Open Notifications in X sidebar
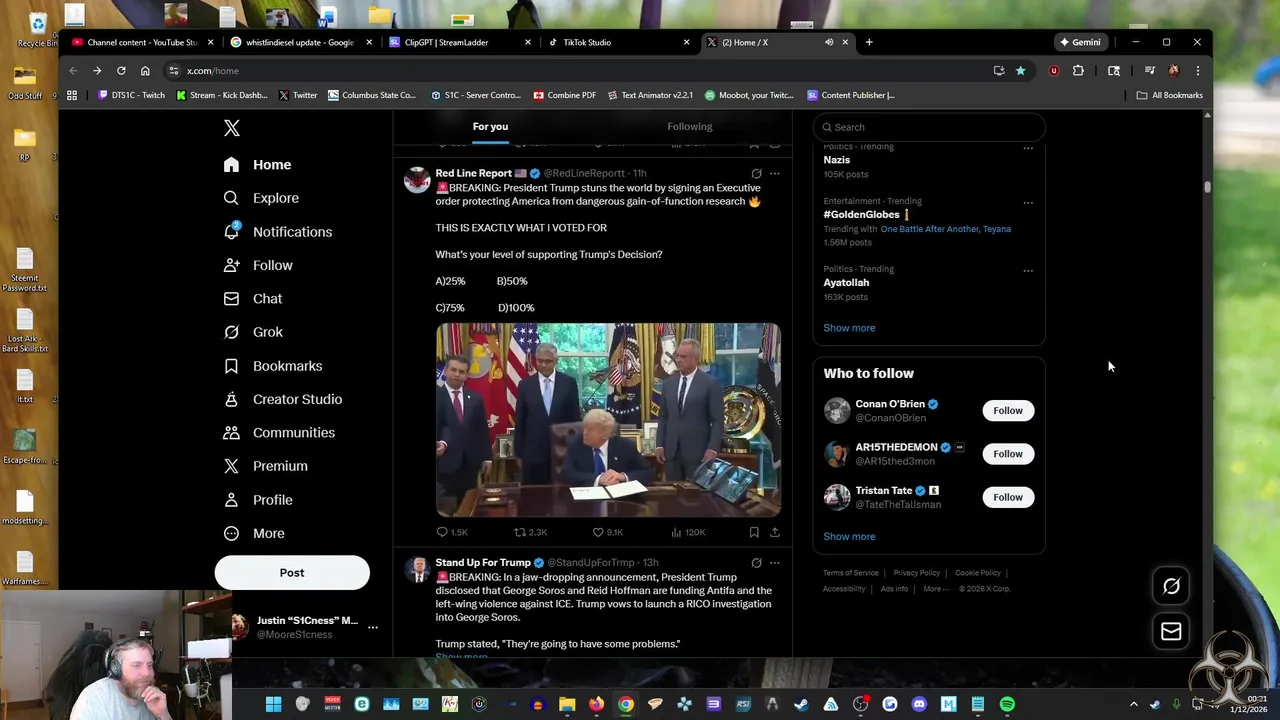1280x720 pixels. point(278,232)
